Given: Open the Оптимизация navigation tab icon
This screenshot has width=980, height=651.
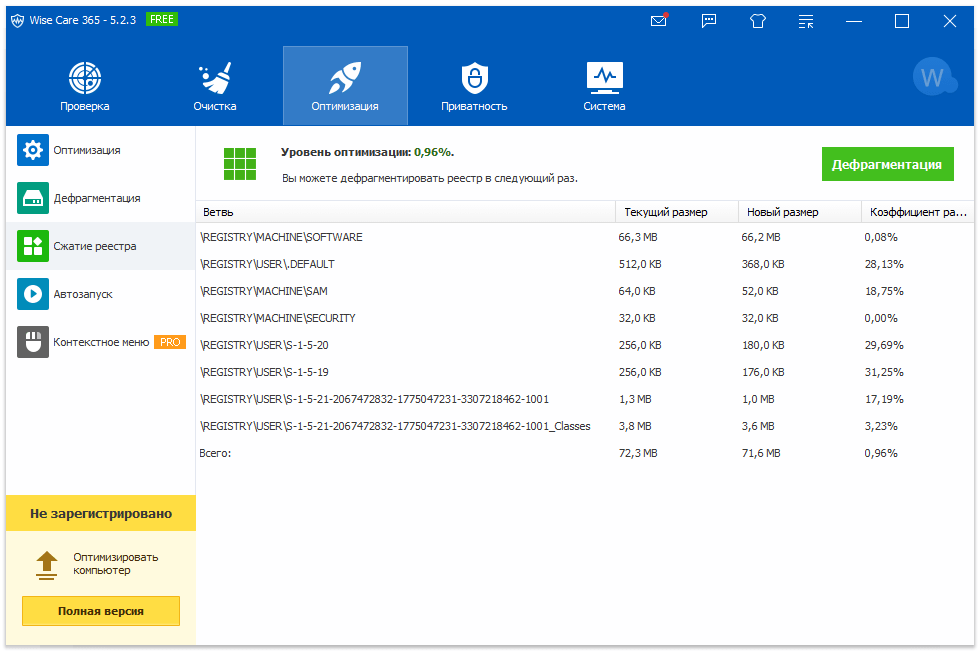Looking at the screenshot, I should pos(345,72).
